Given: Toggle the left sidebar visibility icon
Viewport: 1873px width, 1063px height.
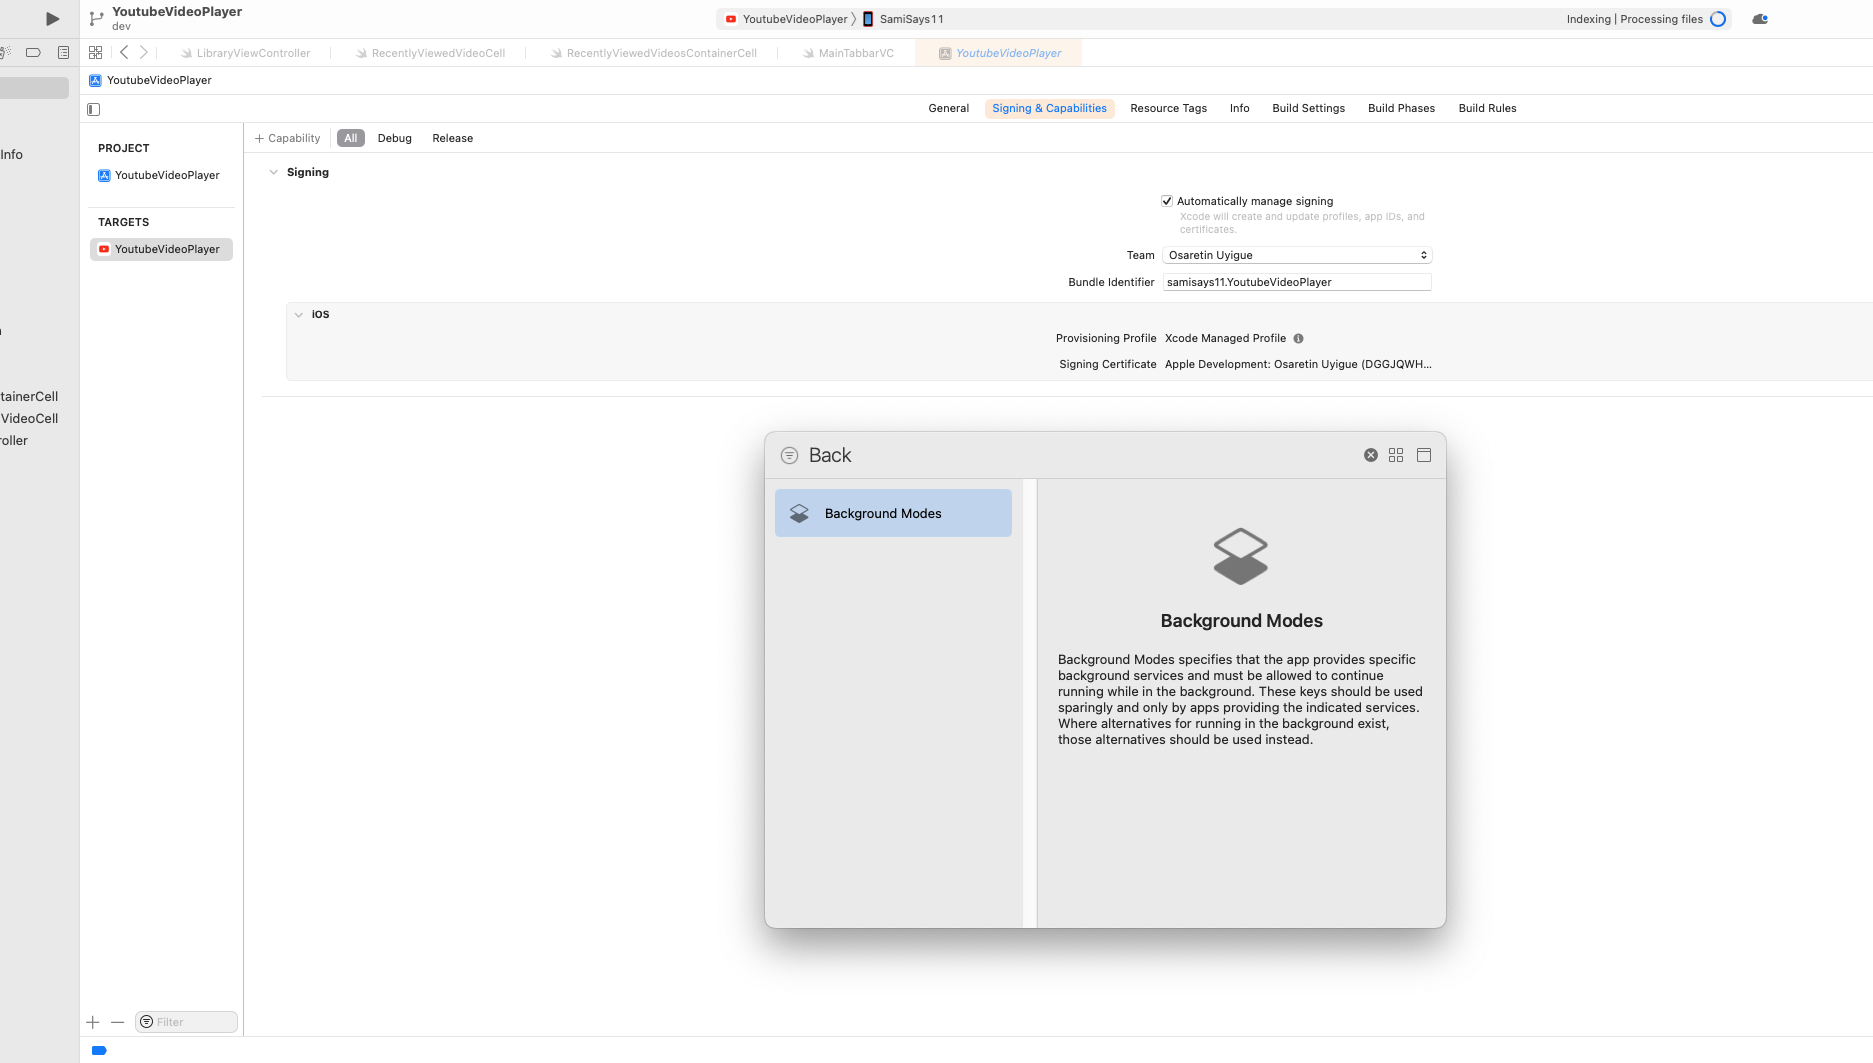Looking at the screenshot, I should coord(93,109).
